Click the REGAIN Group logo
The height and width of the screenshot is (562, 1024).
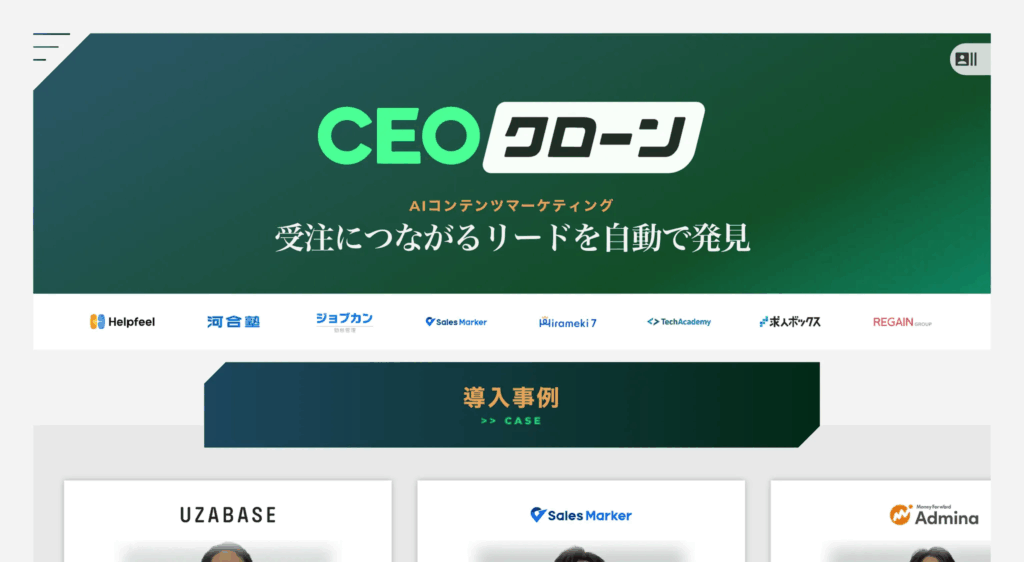(x=902, y=322)
